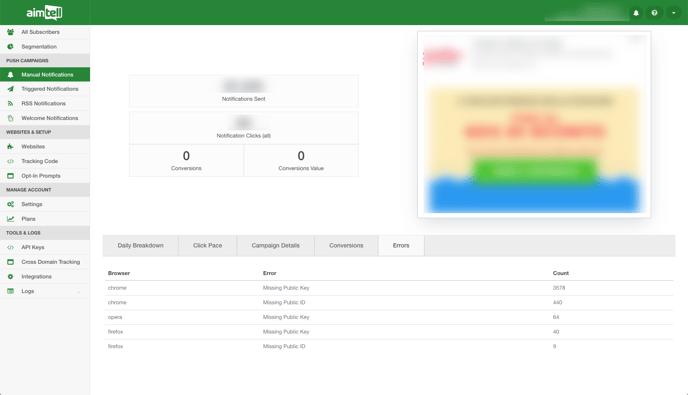
Task: Click the Websites icon in sidebar
Action: (11, 147)
